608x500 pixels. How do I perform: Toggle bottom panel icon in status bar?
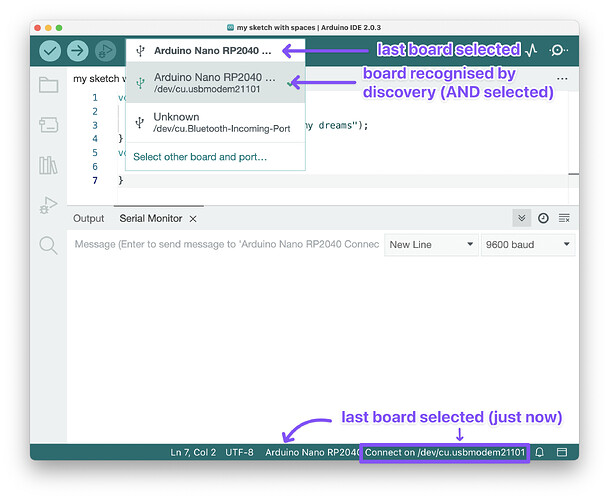562,452
